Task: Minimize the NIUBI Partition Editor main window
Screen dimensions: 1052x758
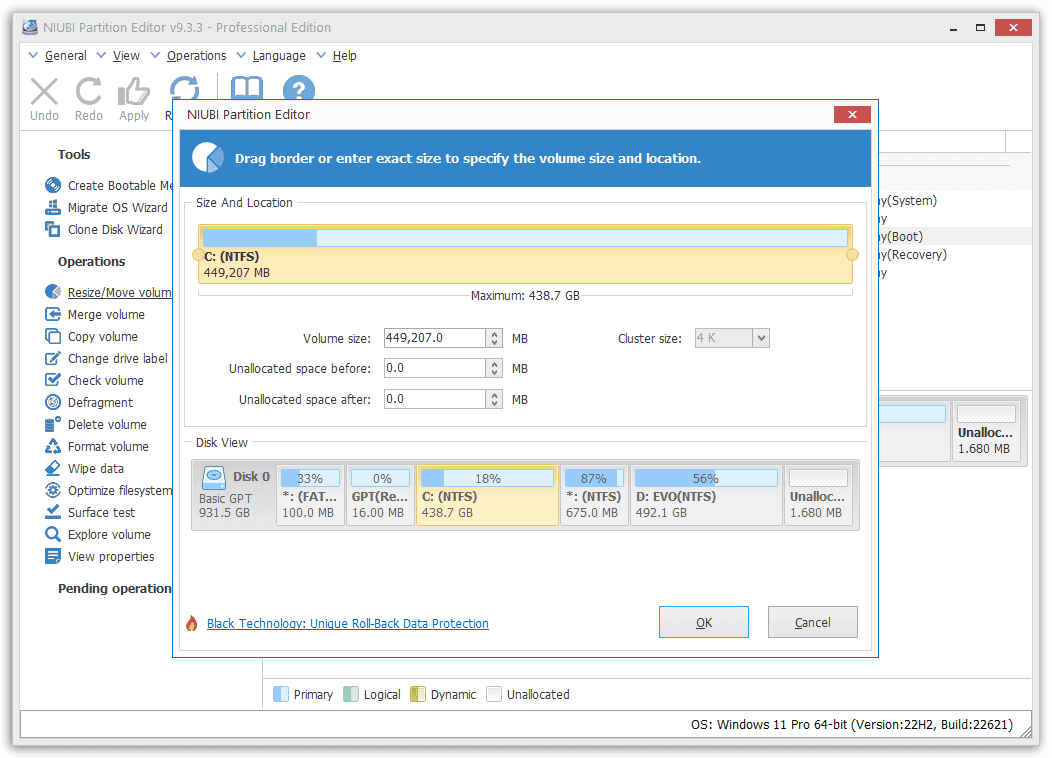Action: 953,28
